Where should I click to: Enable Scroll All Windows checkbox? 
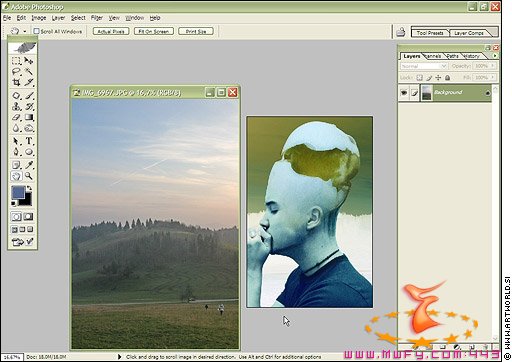point(36,31)
